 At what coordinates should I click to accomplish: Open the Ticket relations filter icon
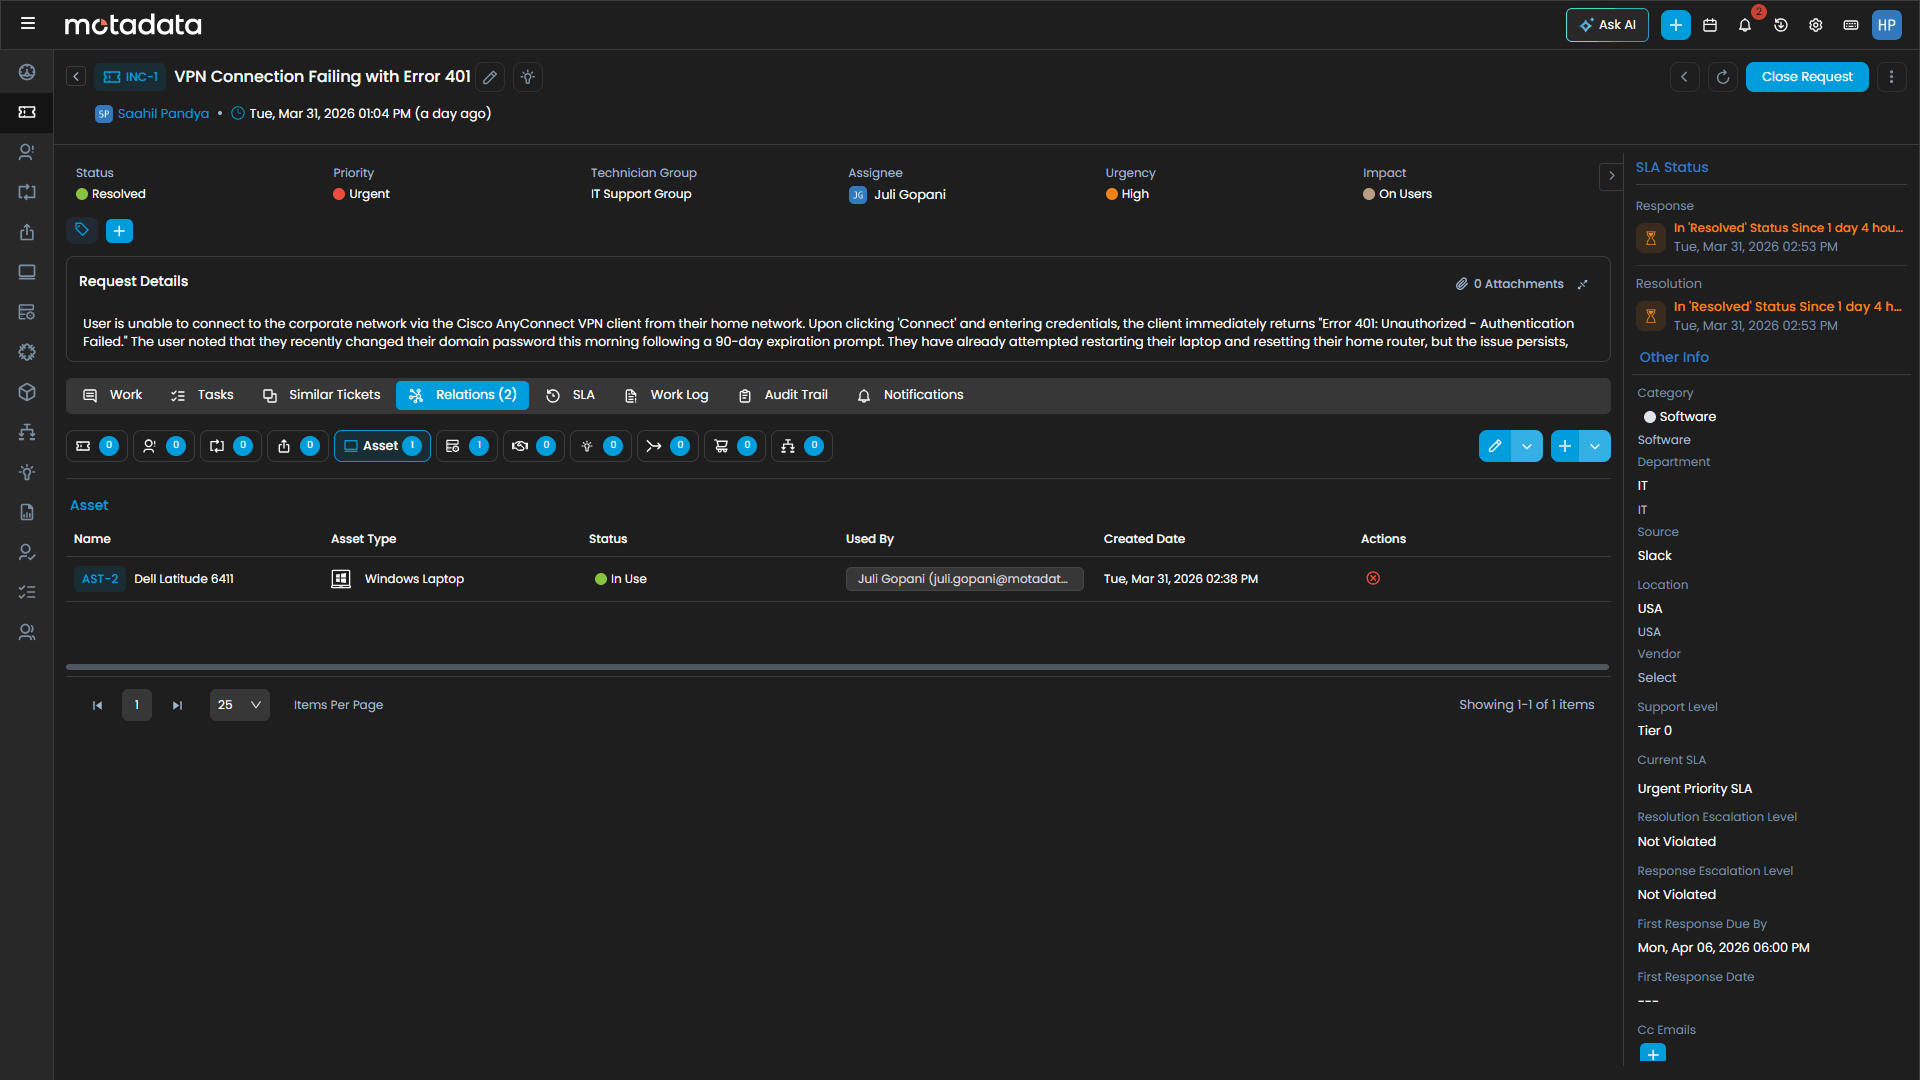(x=96, y=446)
